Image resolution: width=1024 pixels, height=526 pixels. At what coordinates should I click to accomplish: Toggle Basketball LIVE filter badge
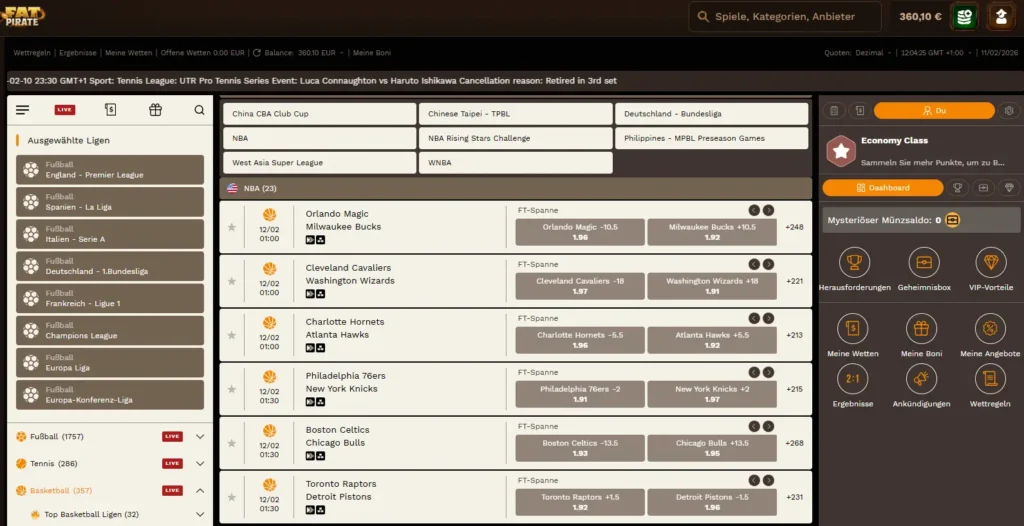pyautogui.click(x=172, y=490)
